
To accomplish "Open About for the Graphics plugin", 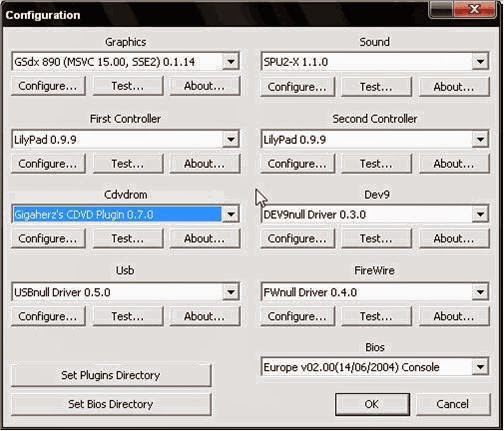I will pos(205,86).
